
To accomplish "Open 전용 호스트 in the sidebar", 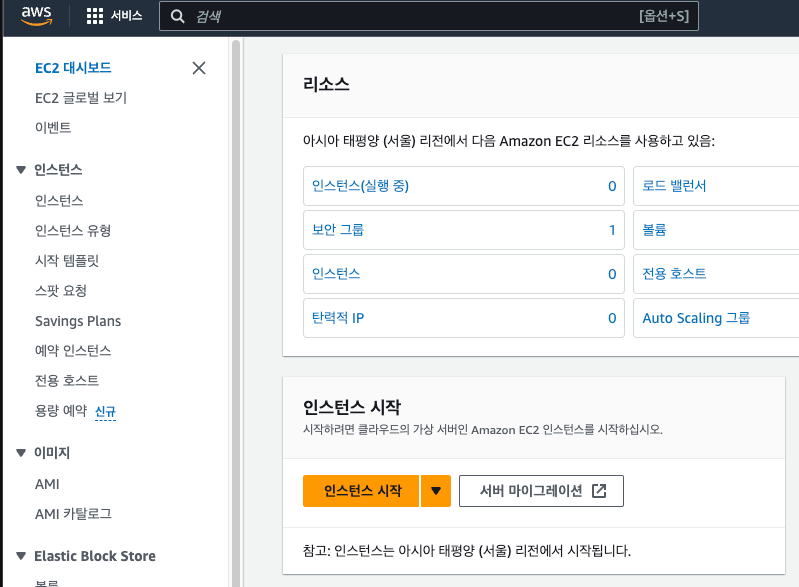I will 67,381.
